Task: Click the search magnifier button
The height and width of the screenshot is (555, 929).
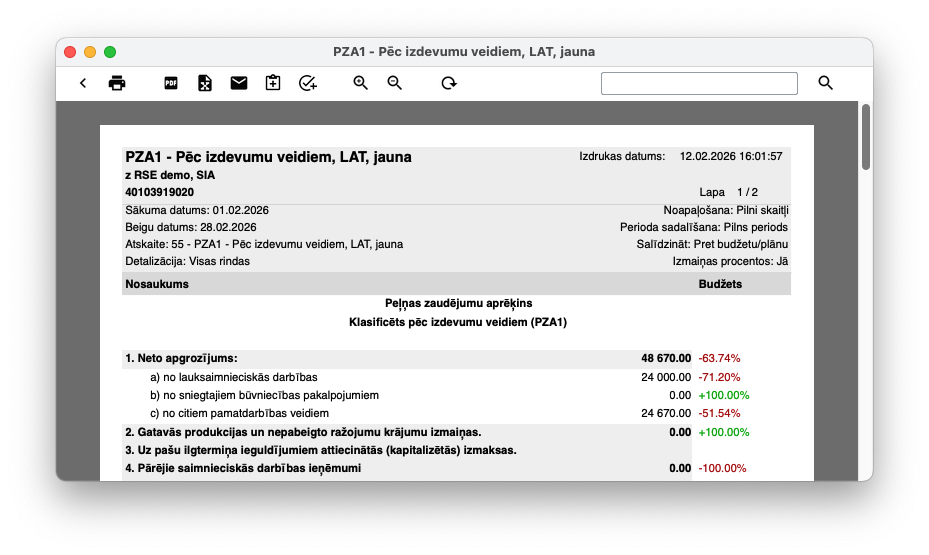Action: tap(825, 83)
